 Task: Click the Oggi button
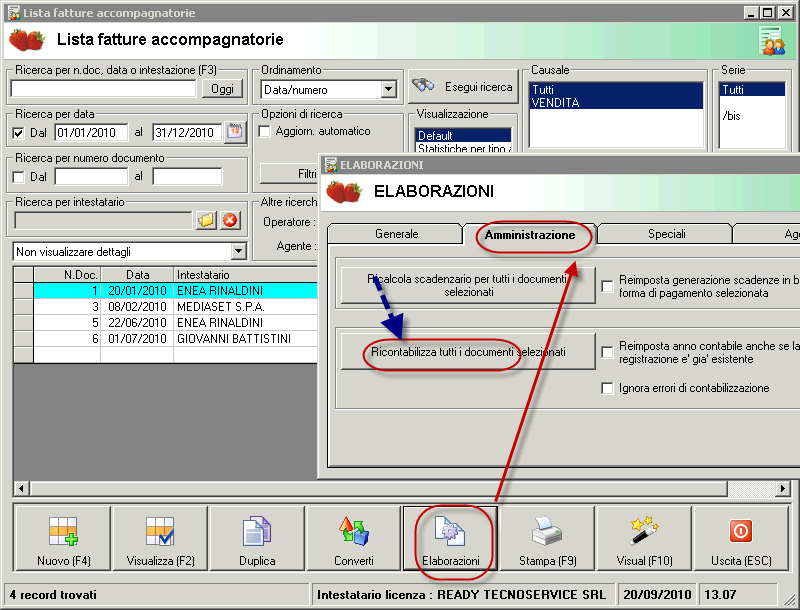pos(222,89)
